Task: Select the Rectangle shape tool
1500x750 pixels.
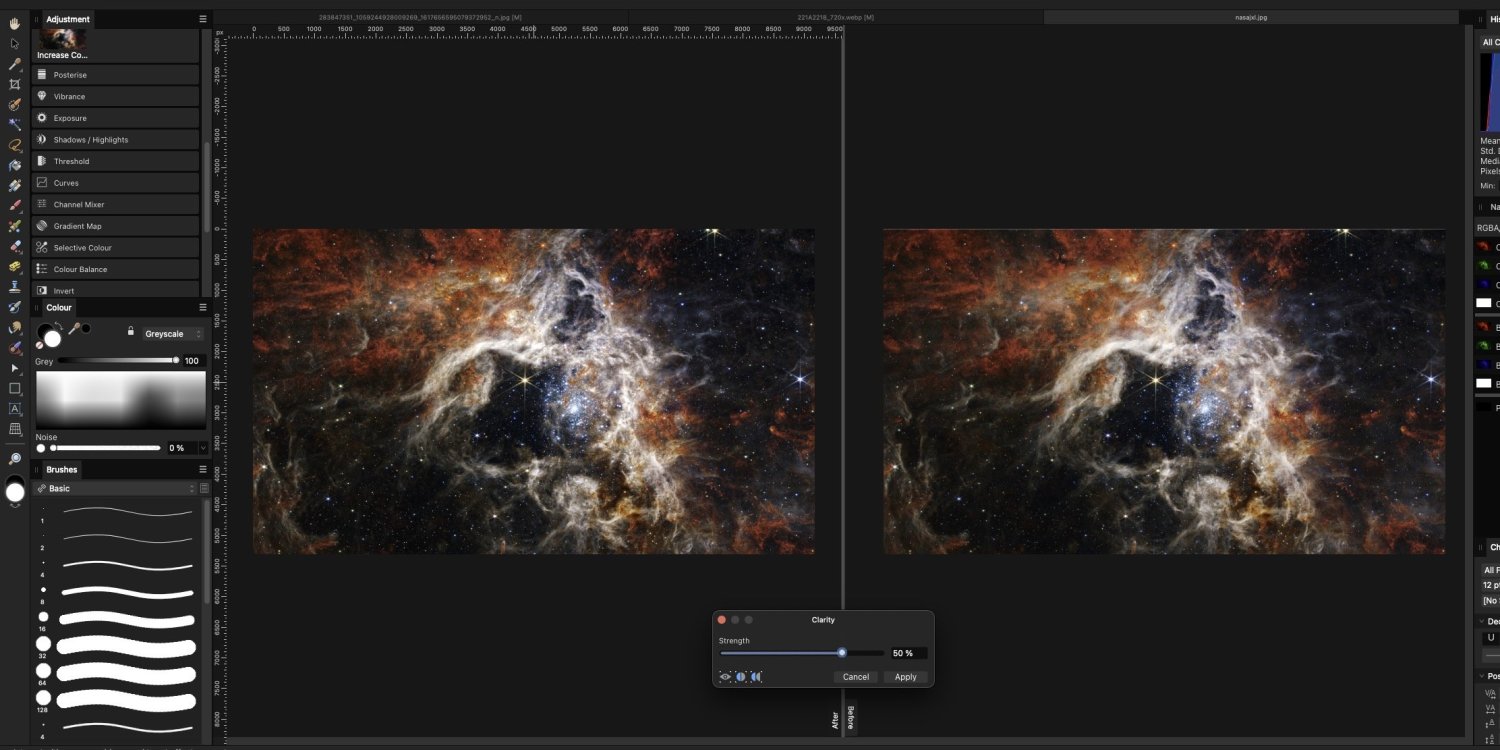Action: pyautogui.click(x=15, y=388)
